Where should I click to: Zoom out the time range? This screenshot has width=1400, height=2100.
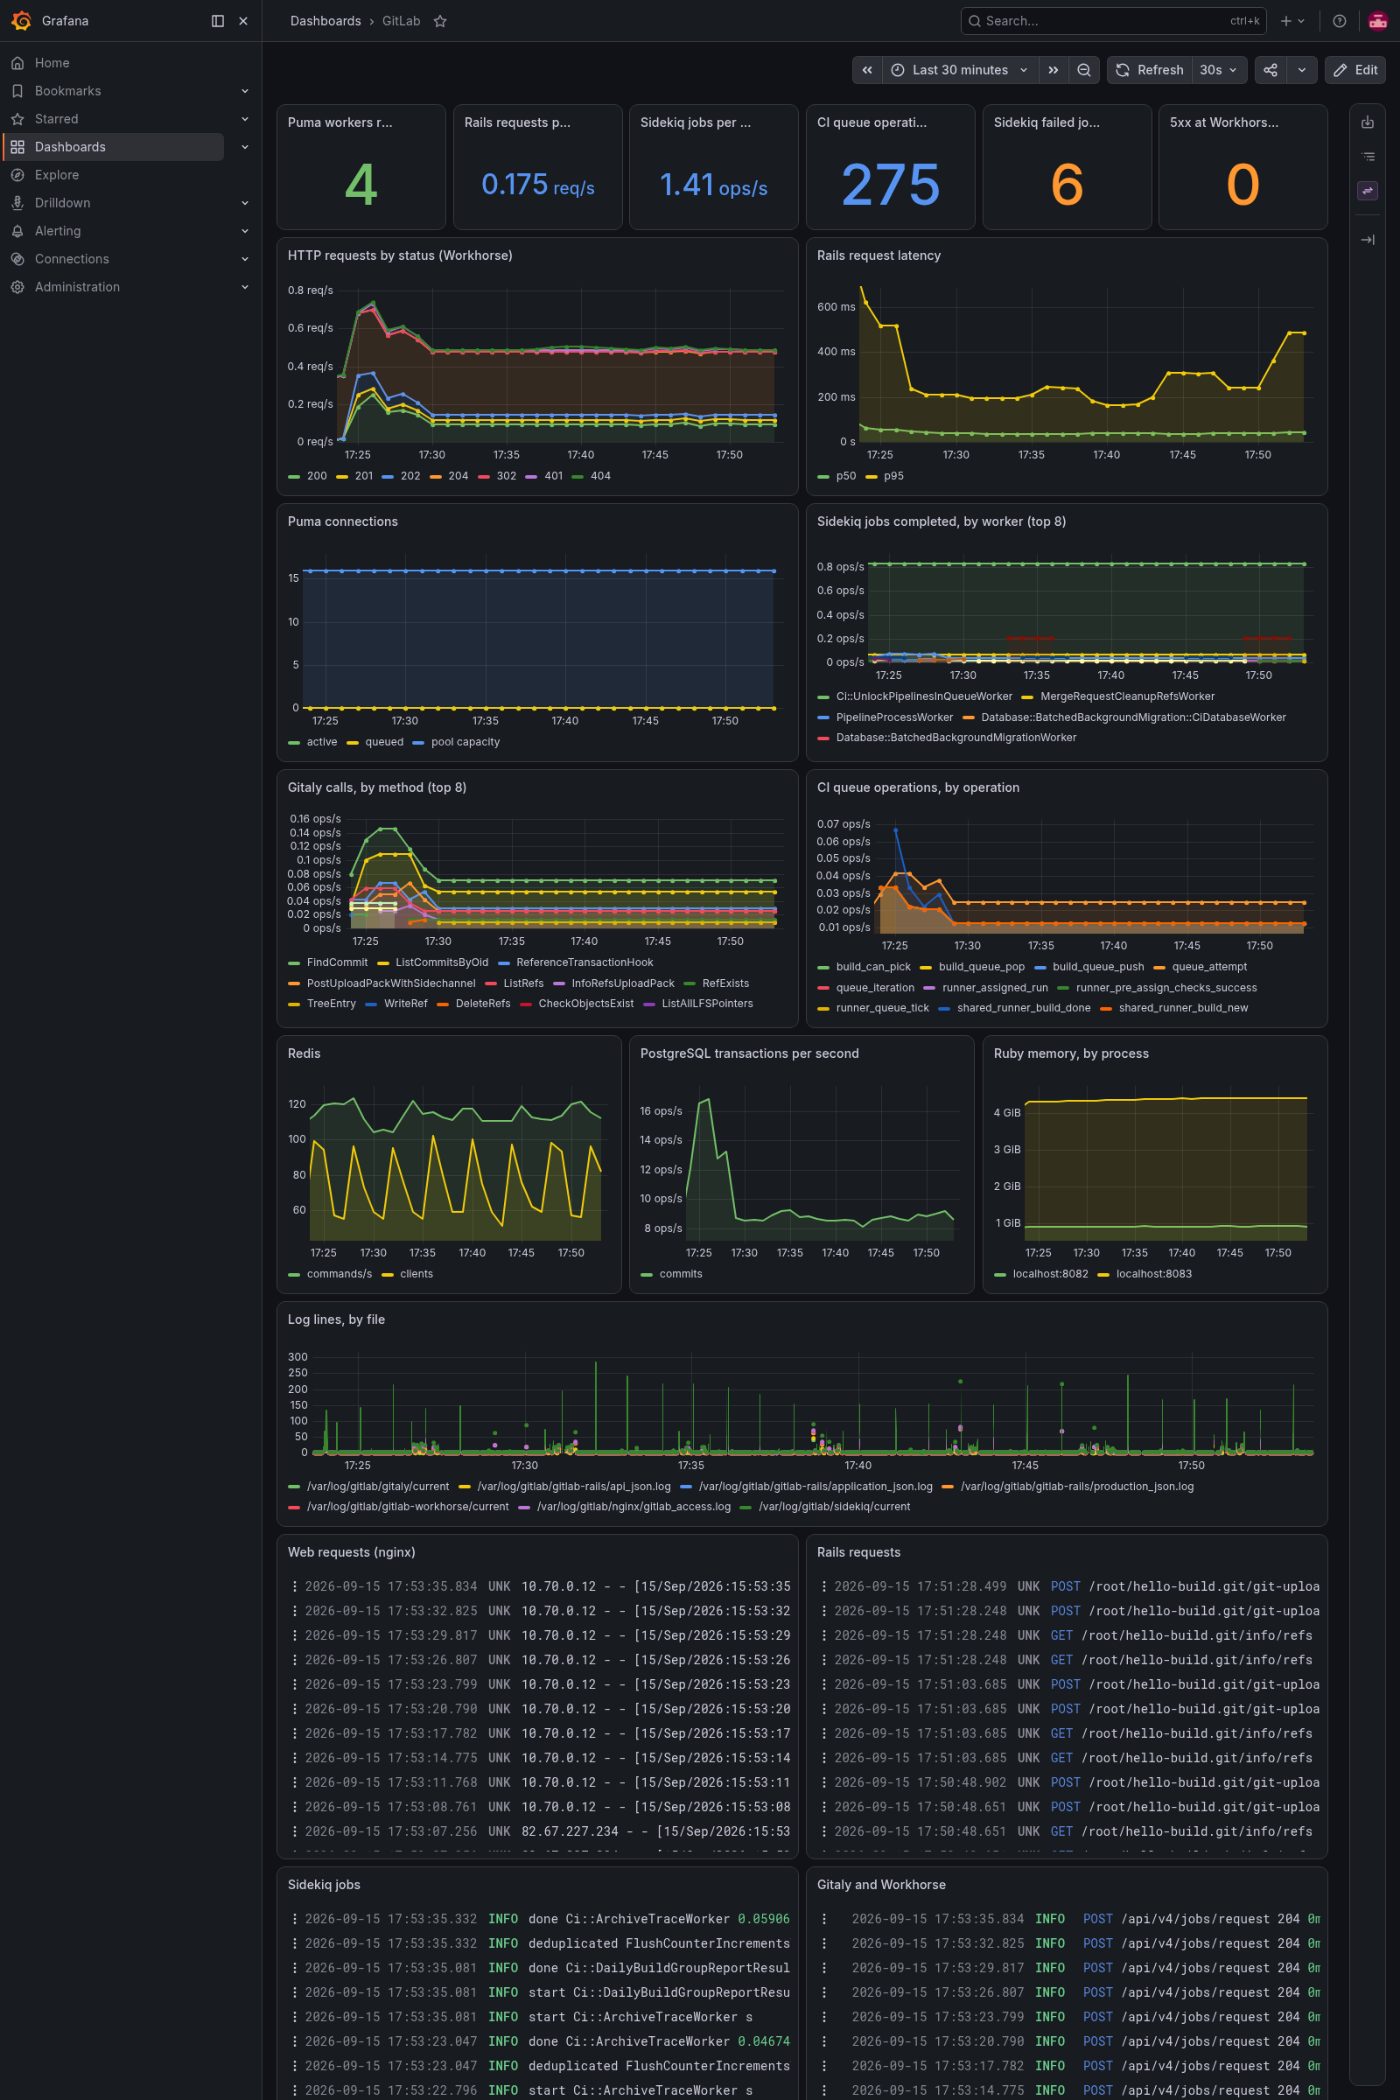(x=1084, y=70)
